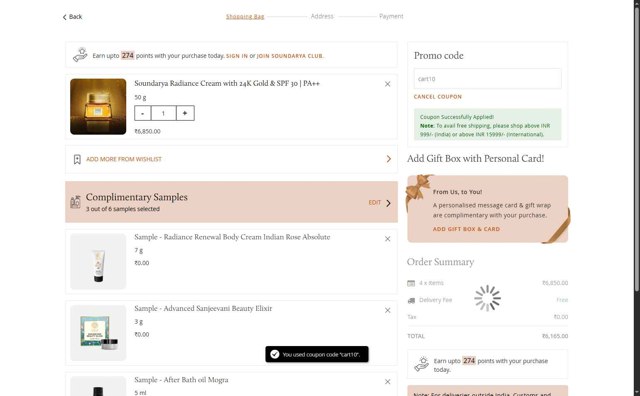
Task: Open the Shopping Bag step tab
Action: 245,16
